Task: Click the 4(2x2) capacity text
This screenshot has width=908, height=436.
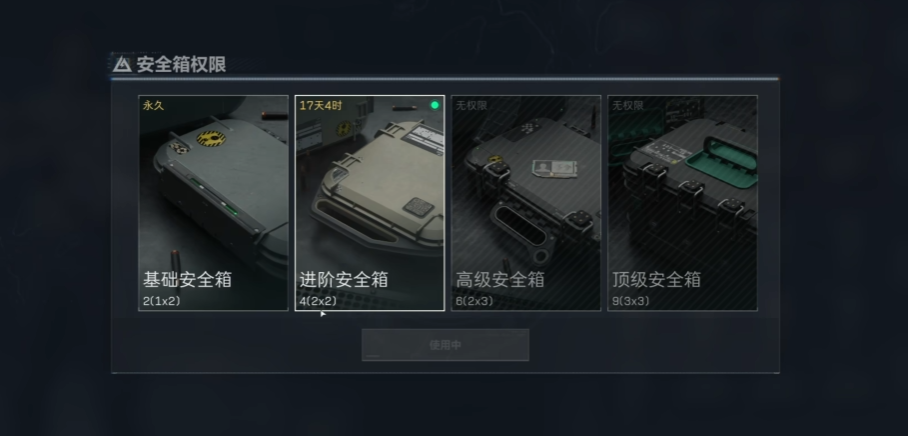Action: tap(318, 301)
